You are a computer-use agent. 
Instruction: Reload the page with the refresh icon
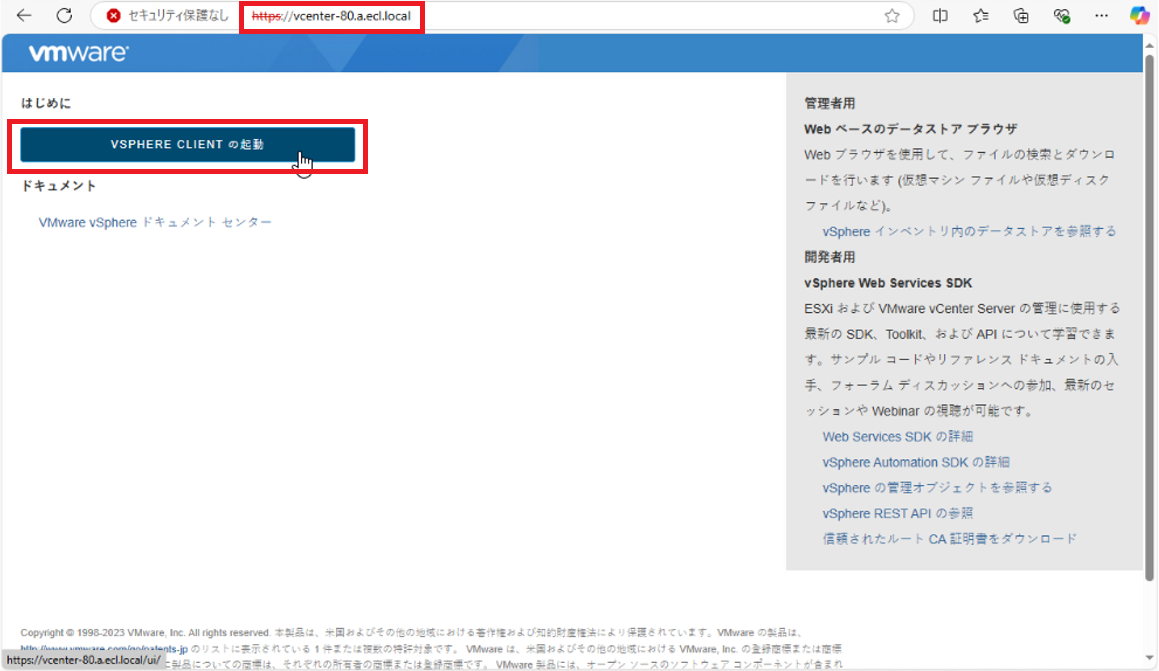[x=64, y=16]
